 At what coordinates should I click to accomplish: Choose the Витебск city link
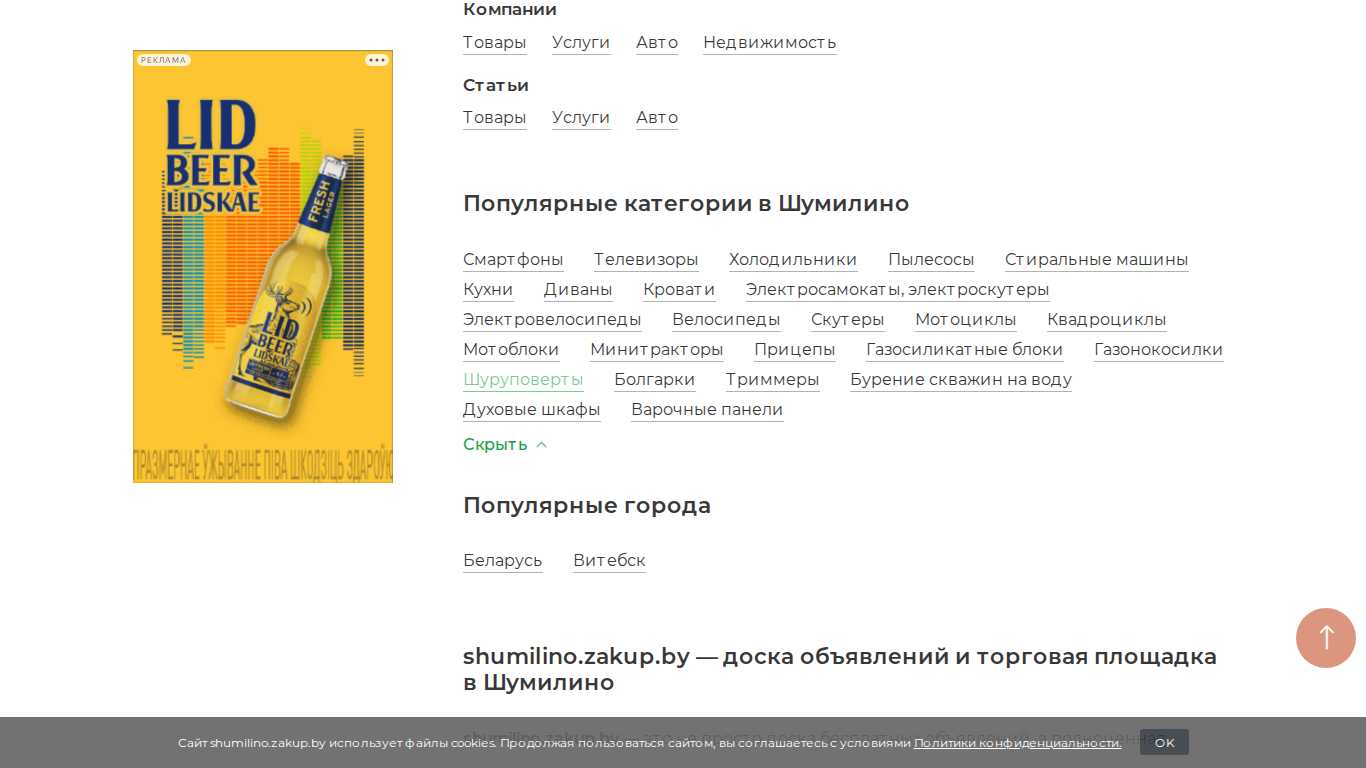[610, 561]
